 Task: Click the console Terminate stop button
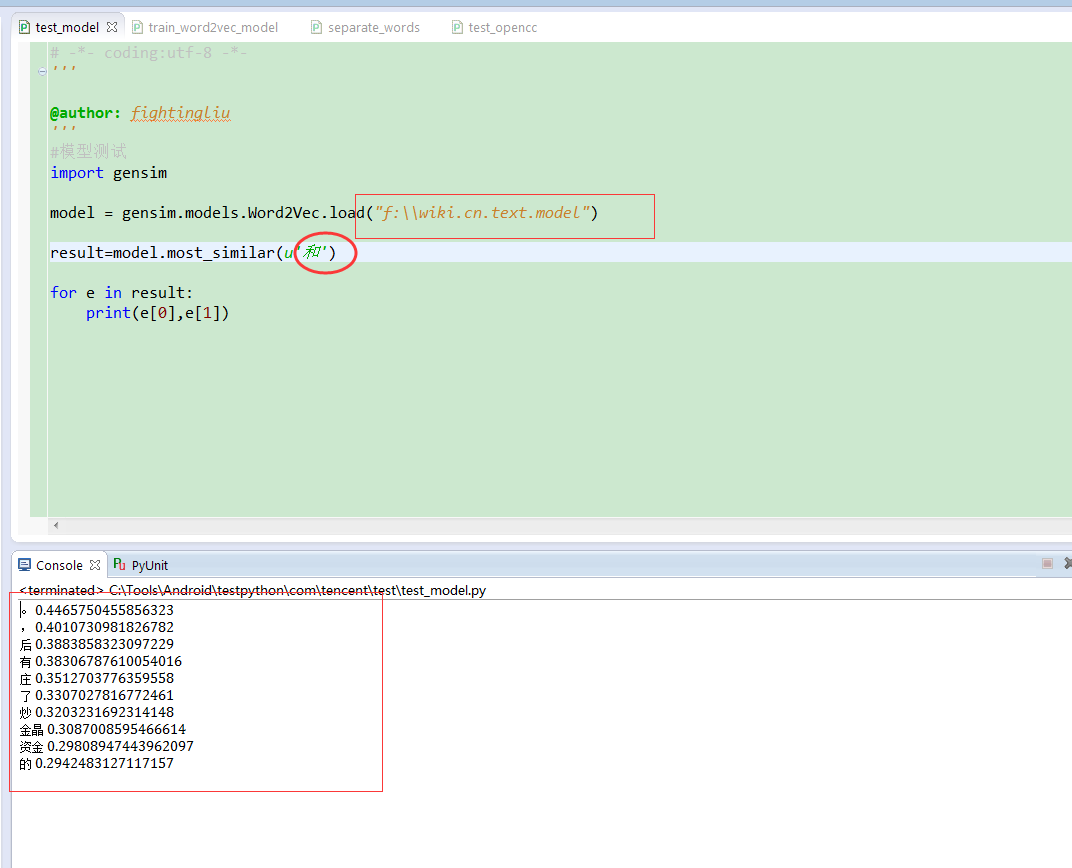pos(1047,563)
